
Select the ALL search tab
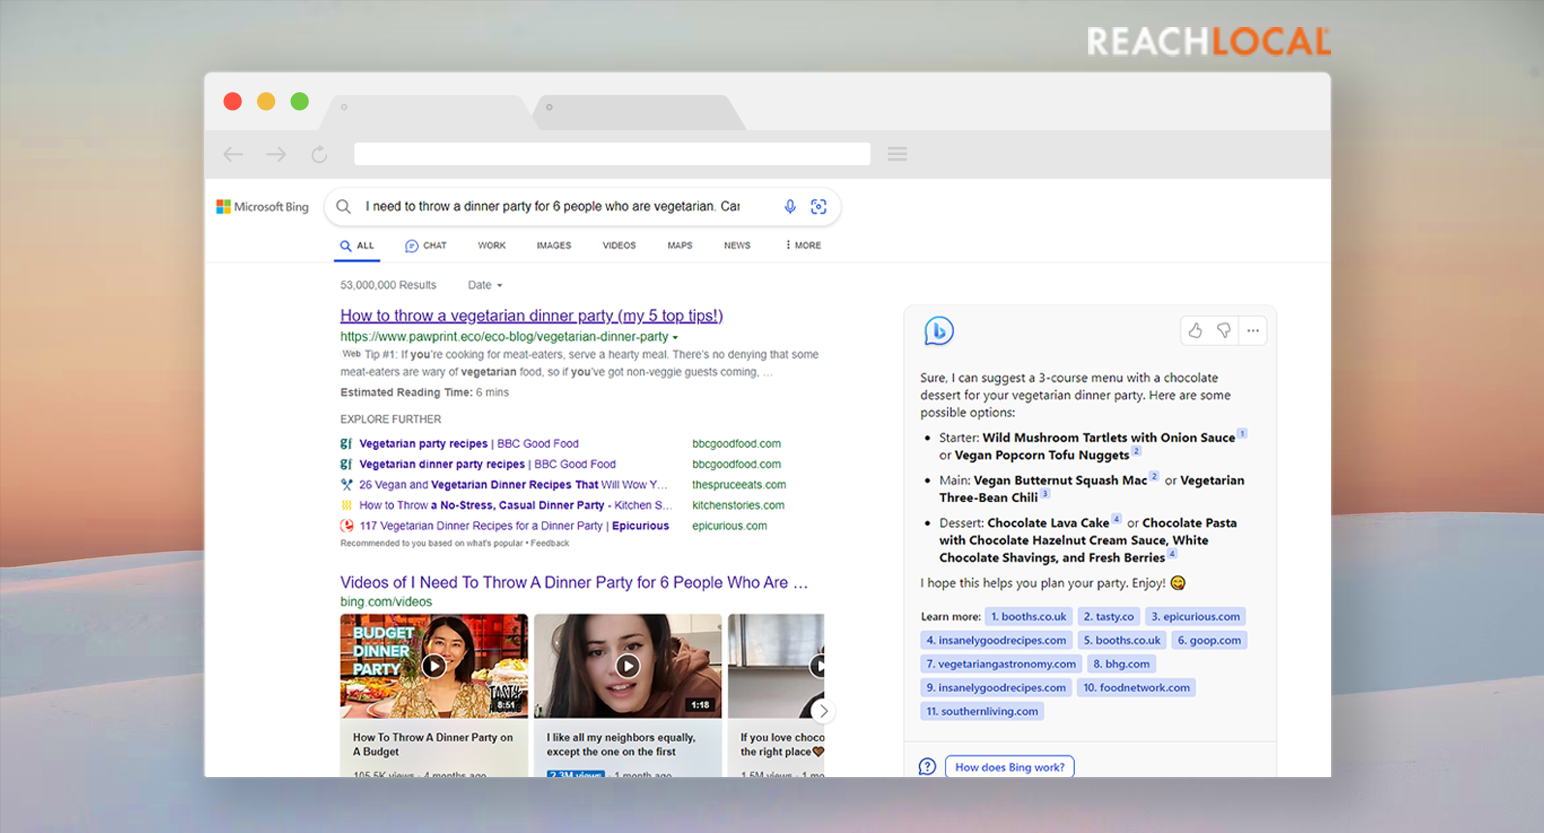coord(357,245)
